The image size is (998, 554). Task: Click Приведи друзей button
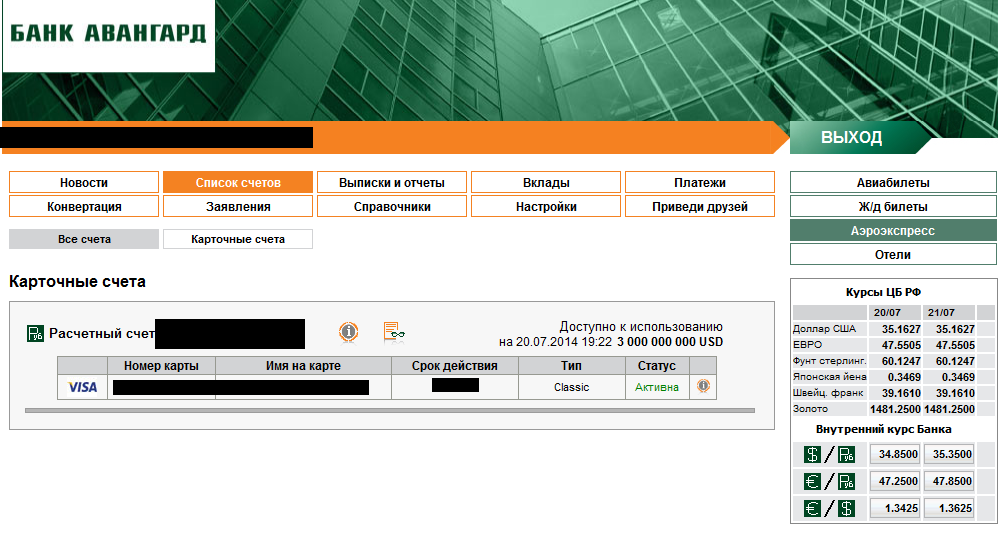point(700,206)
